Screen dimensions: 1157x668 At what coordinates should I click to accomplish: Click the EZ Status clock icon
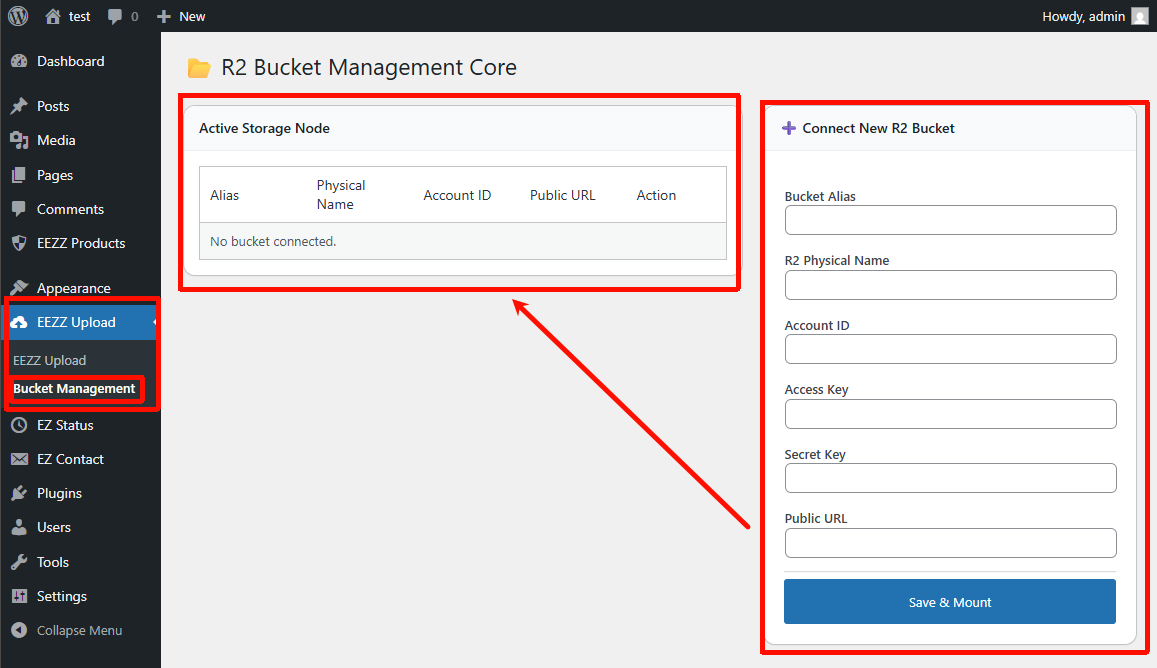point(19,425)
